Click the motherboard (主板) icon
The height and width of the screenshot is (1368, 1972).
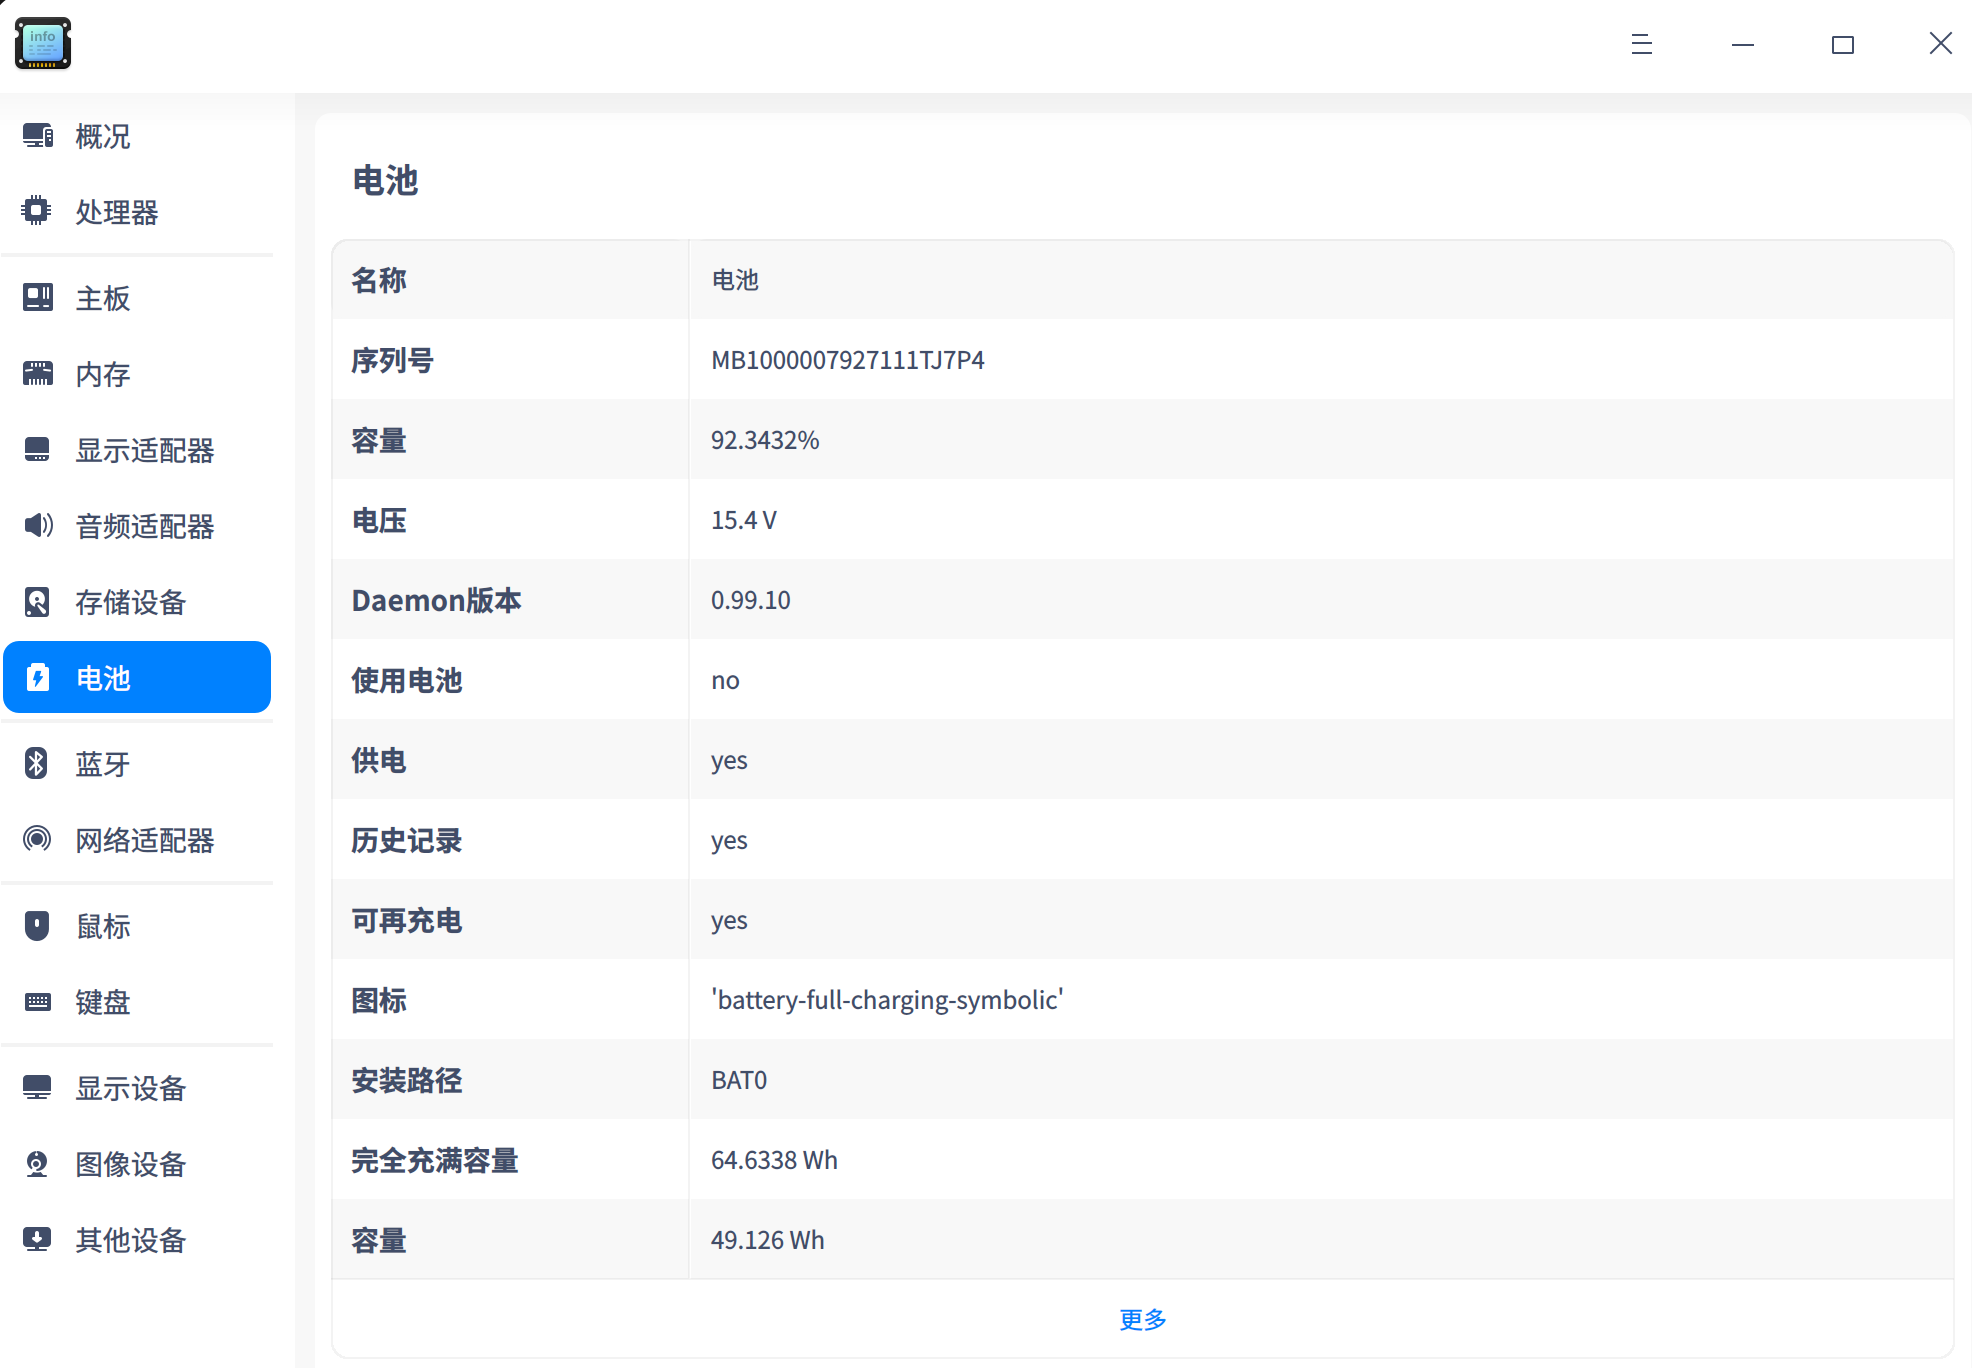[38, 297]
